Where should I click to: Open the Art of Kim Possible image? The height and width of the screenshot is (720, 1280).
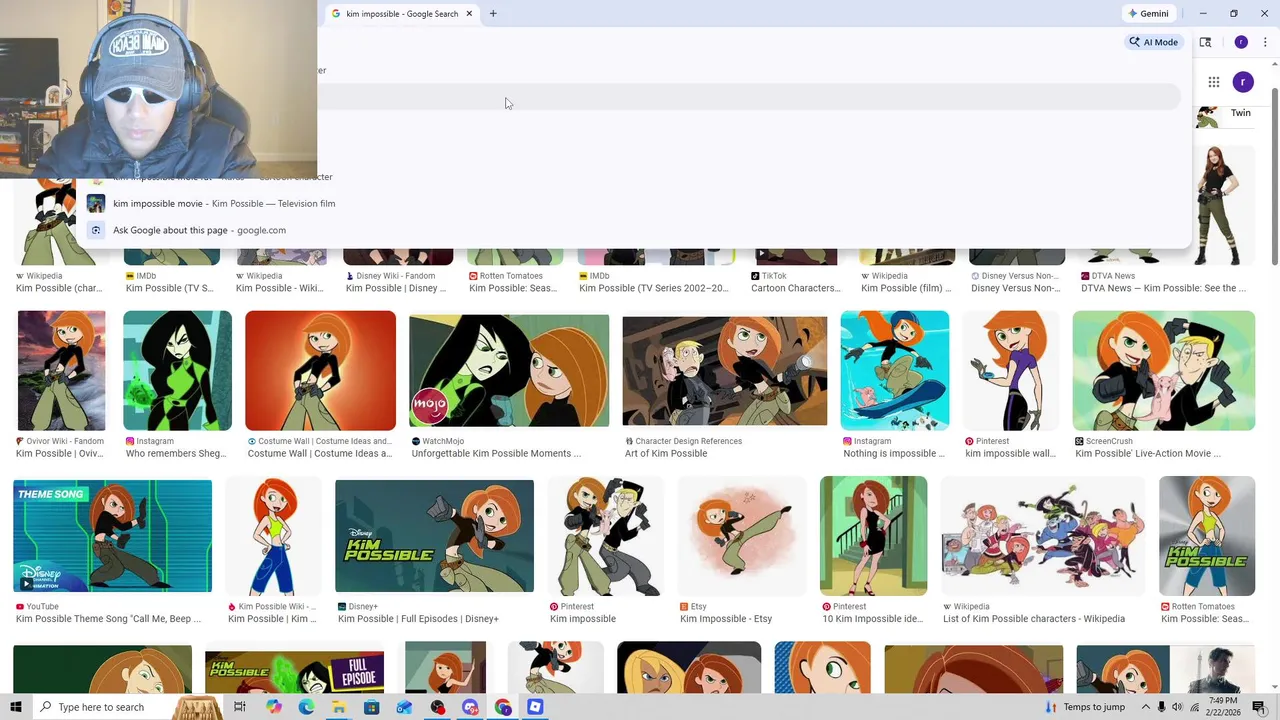tap(725, 370)
